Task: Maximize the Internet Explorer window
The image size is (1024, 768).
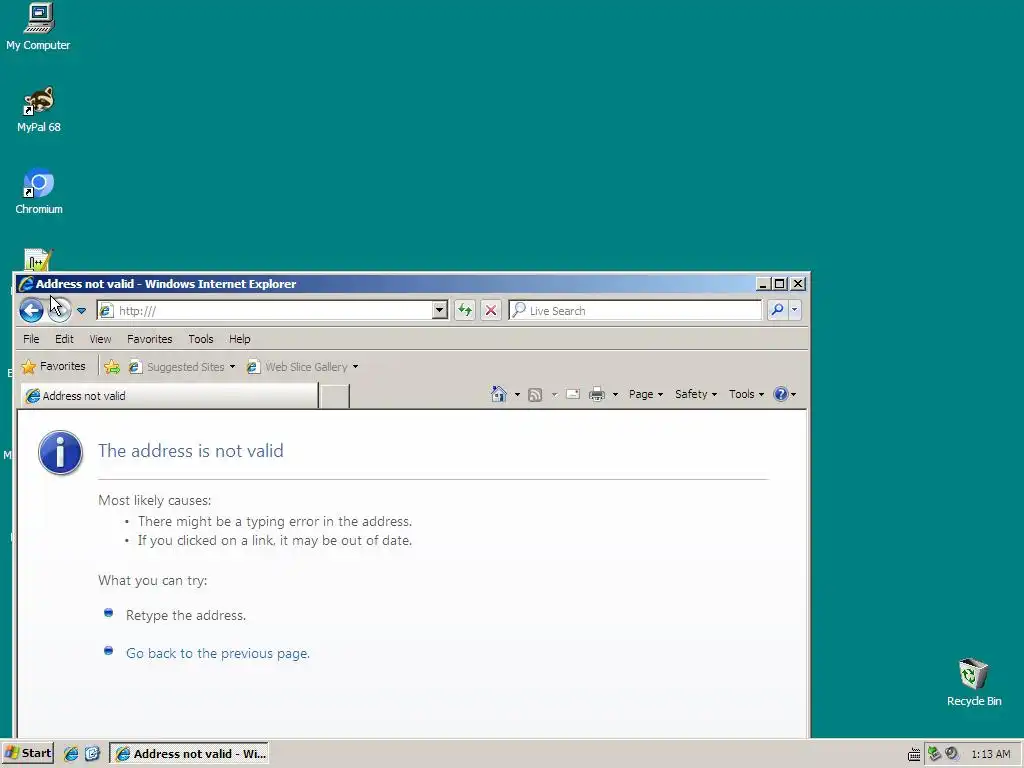Action: coord(779,284)
